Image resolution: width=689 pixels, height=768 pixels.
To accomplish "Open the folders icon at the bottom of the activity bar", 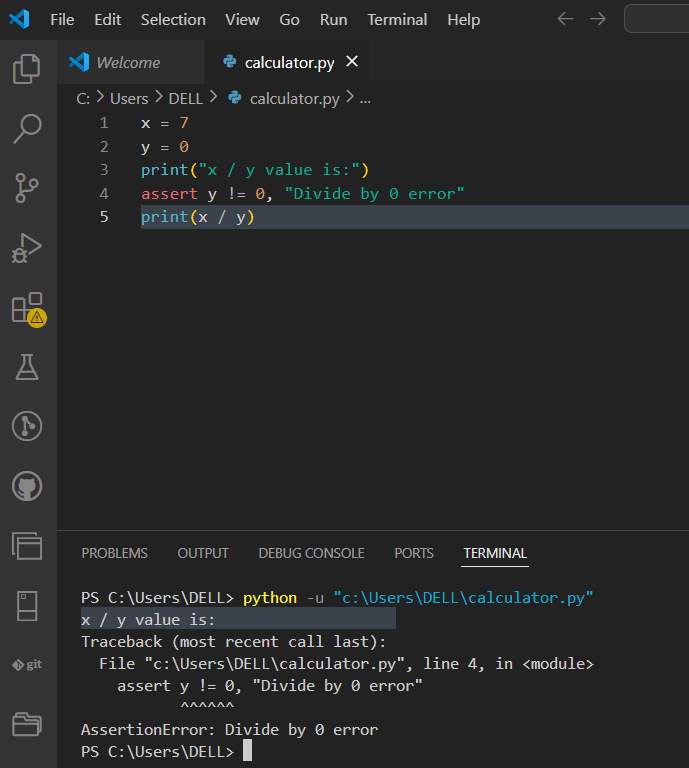I will click(27, 724).
